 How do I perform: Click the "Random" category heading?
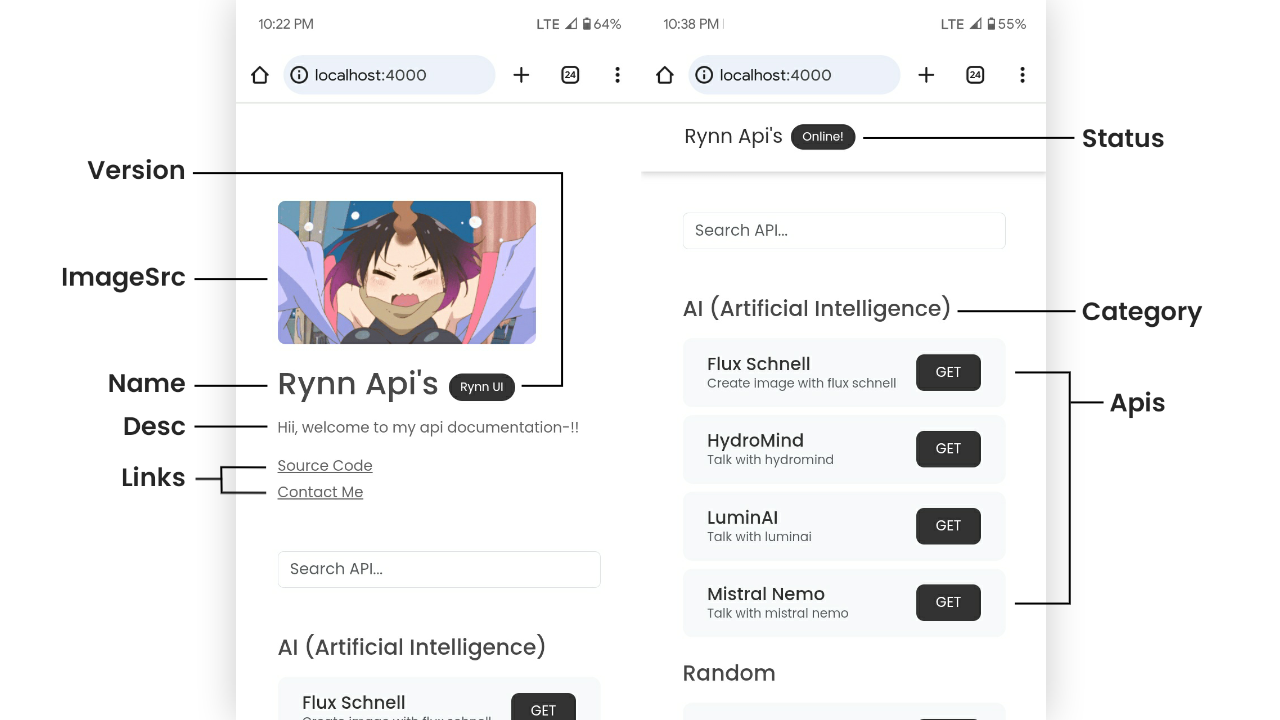729,673
